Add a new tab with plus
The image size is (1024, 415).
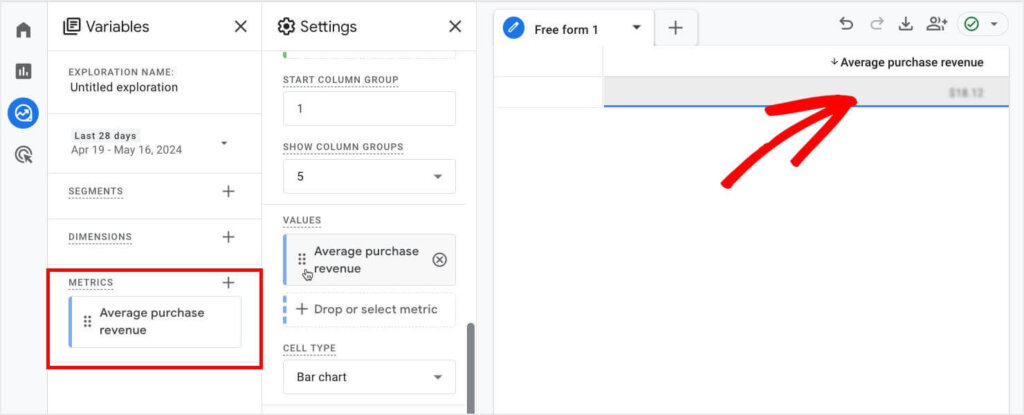point(675,27)
